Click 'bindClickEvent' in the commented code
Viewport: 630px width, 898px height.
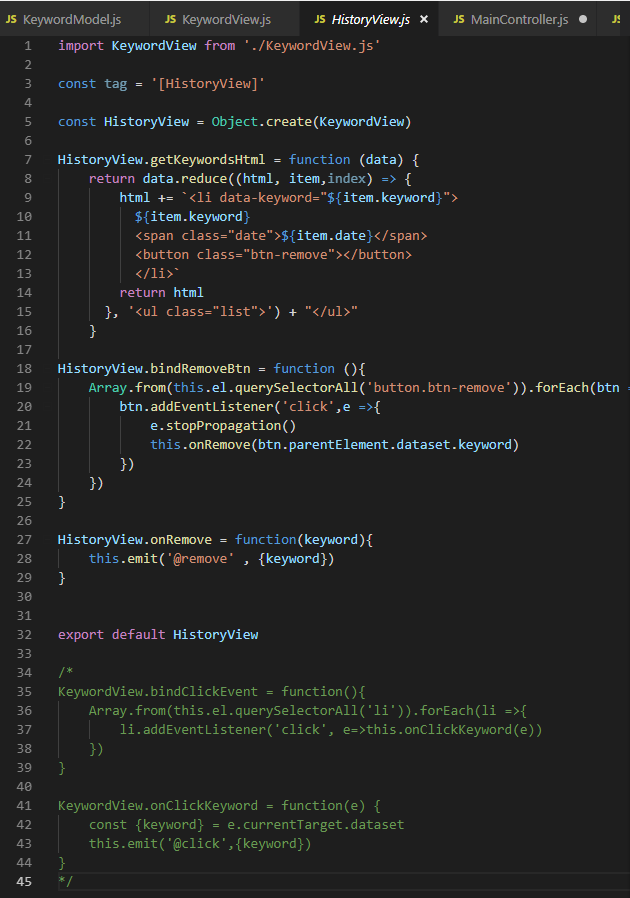[204, 691]
